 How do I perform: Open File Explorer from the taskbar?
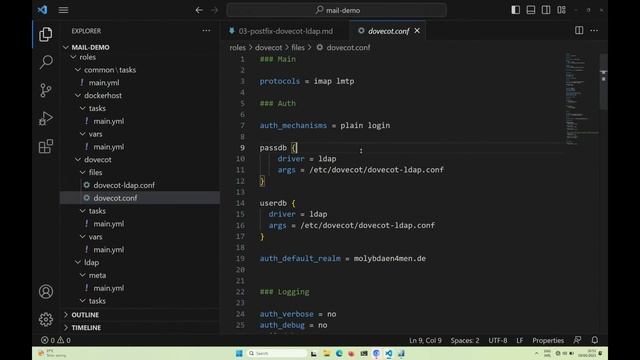[x=326, y=353]
